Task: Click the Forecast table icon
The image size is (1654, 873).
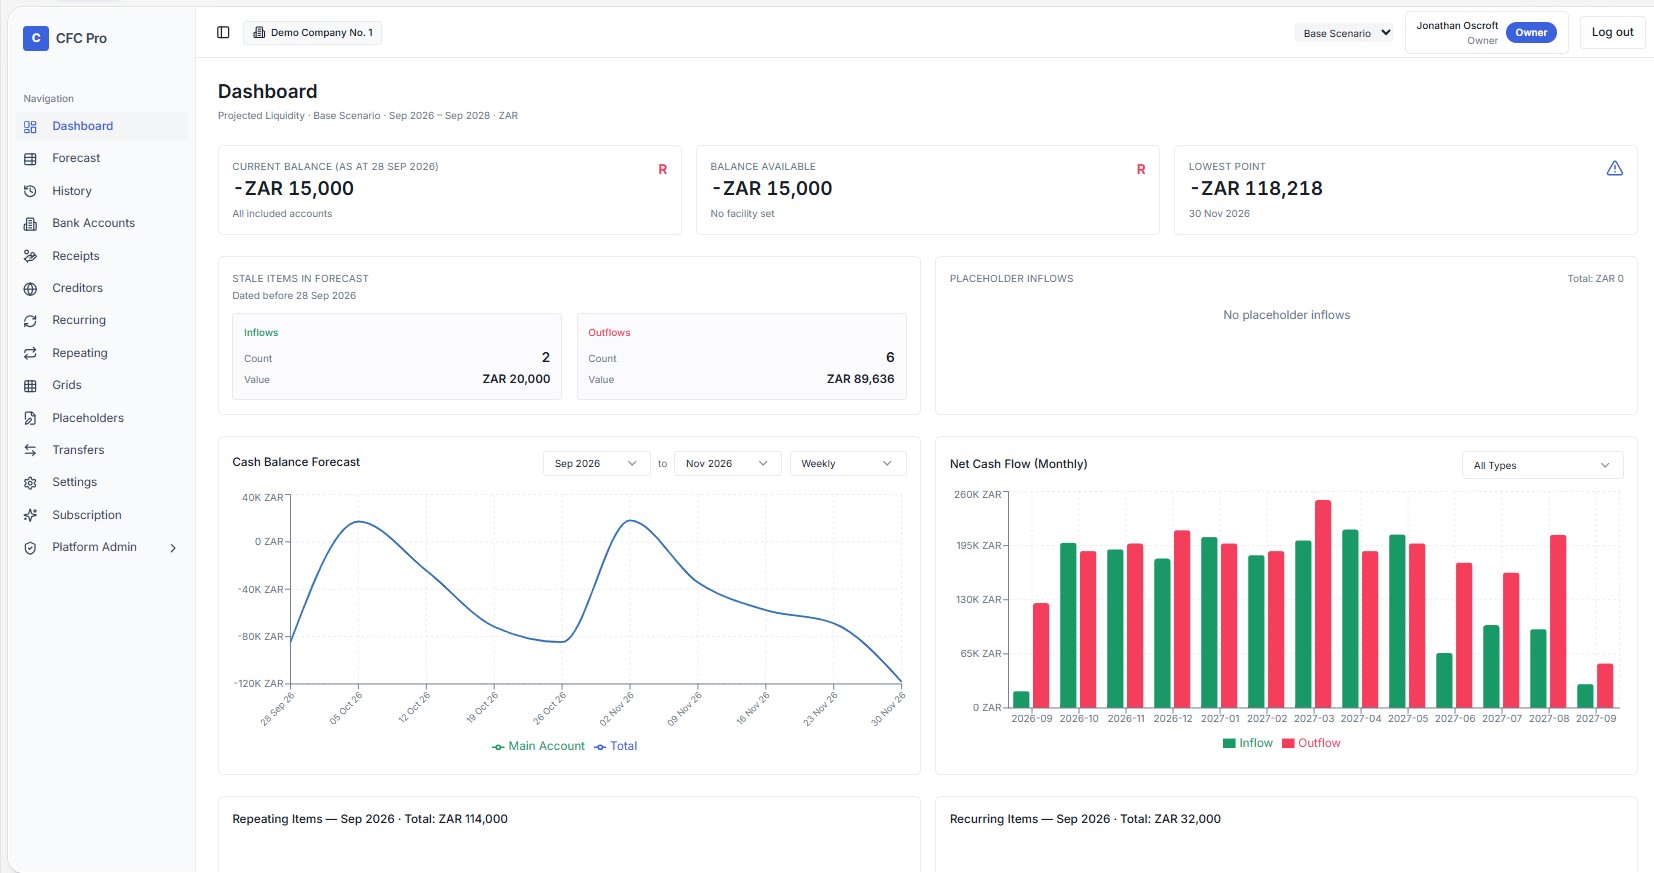Action: (x=30, y=159)
